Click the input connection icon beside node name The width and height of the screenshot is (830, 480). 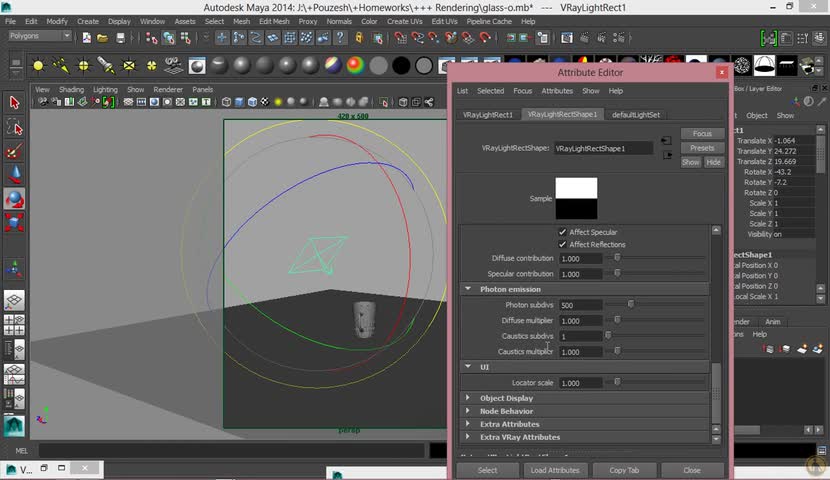[666, 141]
